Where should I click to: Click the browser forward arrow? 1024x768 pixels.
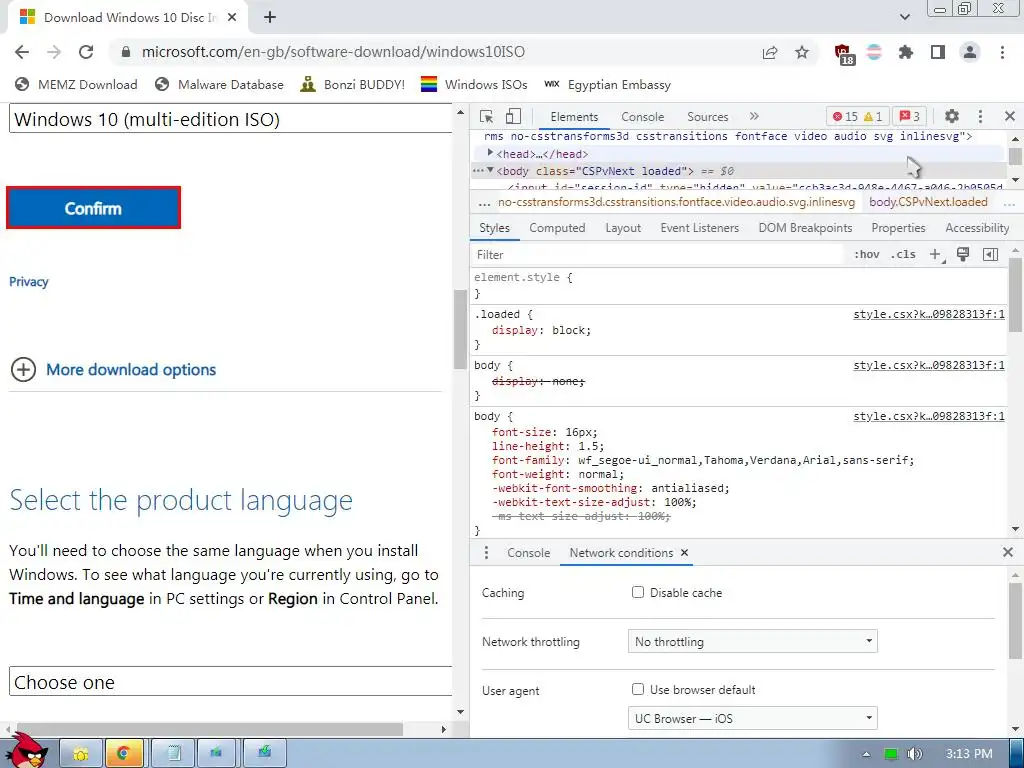[x=54, y=52]
